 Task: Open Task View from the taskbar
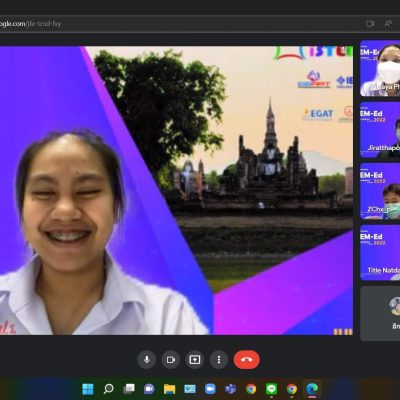pos(129,389)
